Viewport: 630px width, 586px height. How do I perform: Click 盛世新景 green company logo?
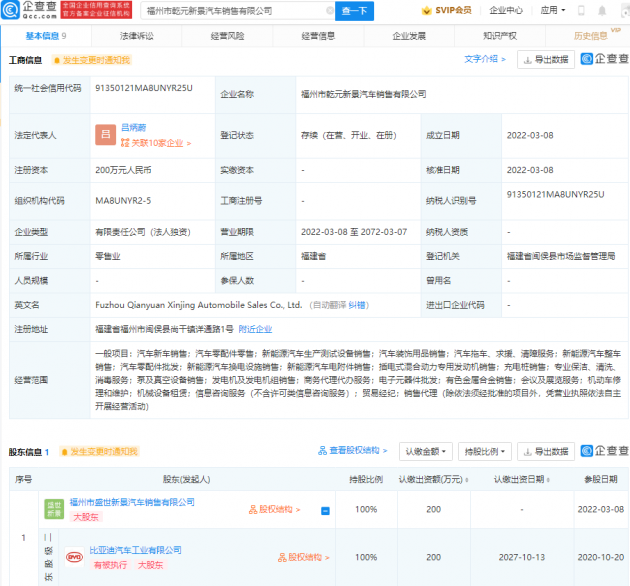(x=54, y=509)
